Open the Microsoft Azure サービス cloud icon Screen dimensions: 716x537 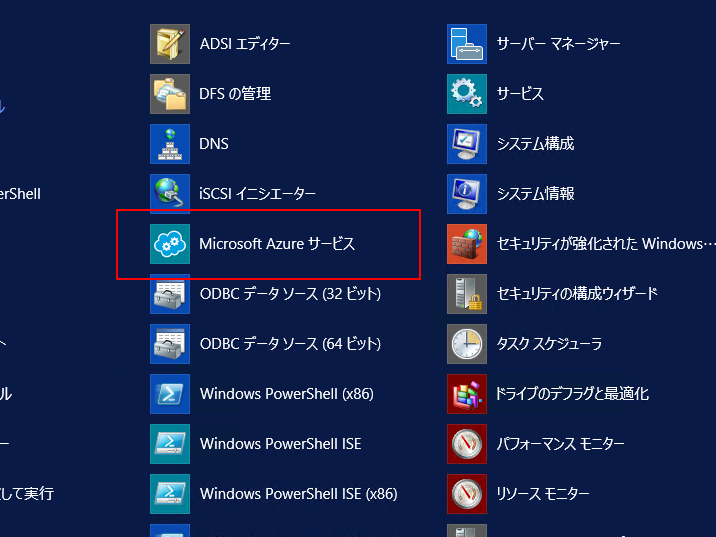click(170, 244)
